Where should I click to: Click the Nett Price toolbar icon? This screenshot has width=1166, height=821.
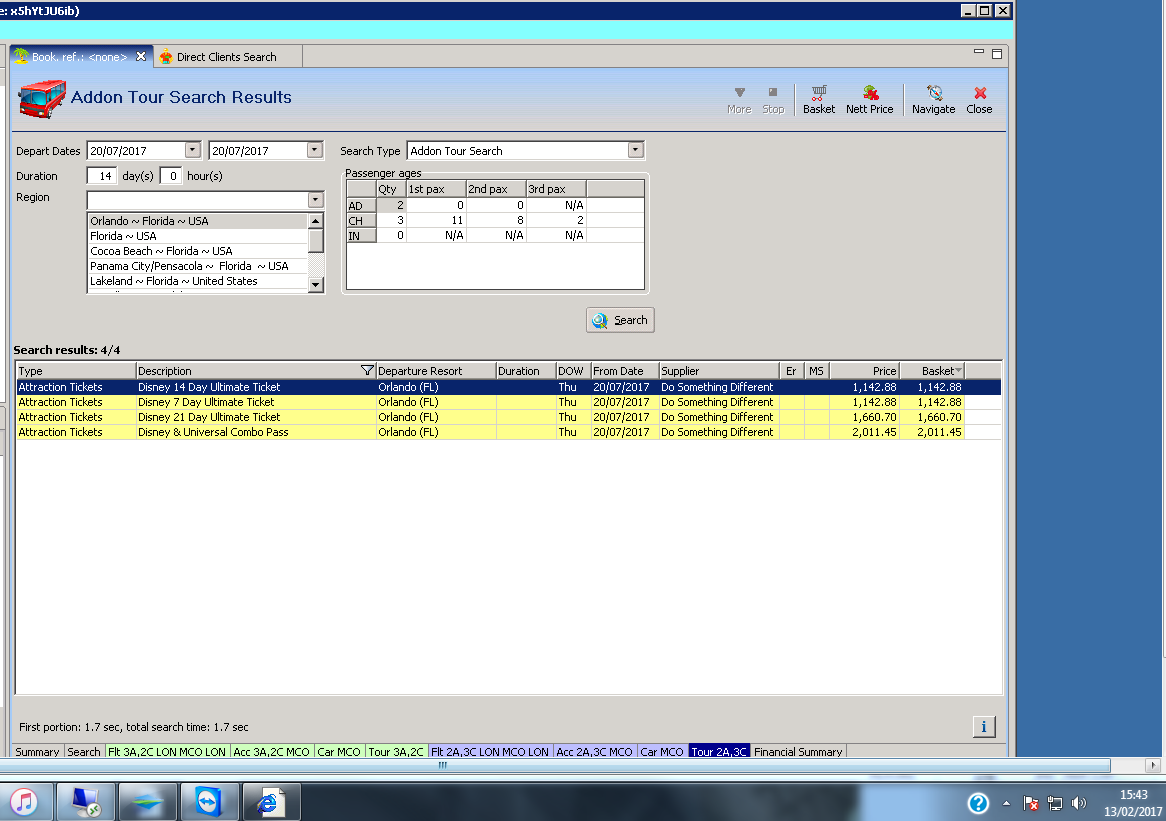(x=869, y=99)
